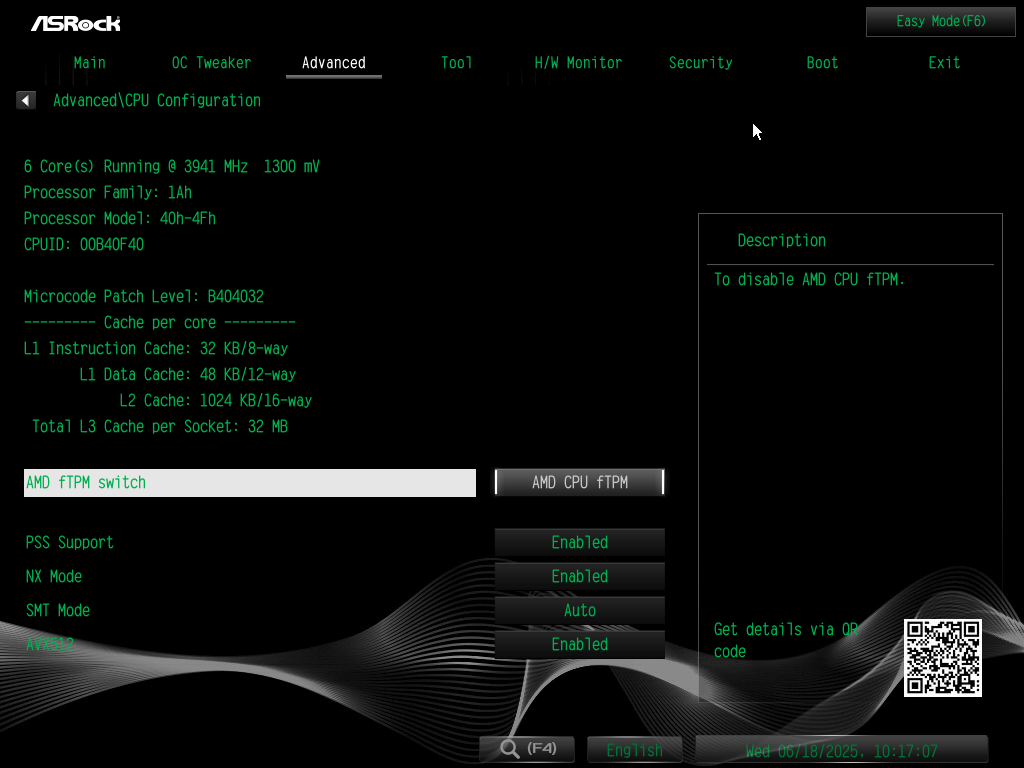Viewport: 1024px width, 768px height.
Task: Click the Description panel heading
Action: point(781,241)
